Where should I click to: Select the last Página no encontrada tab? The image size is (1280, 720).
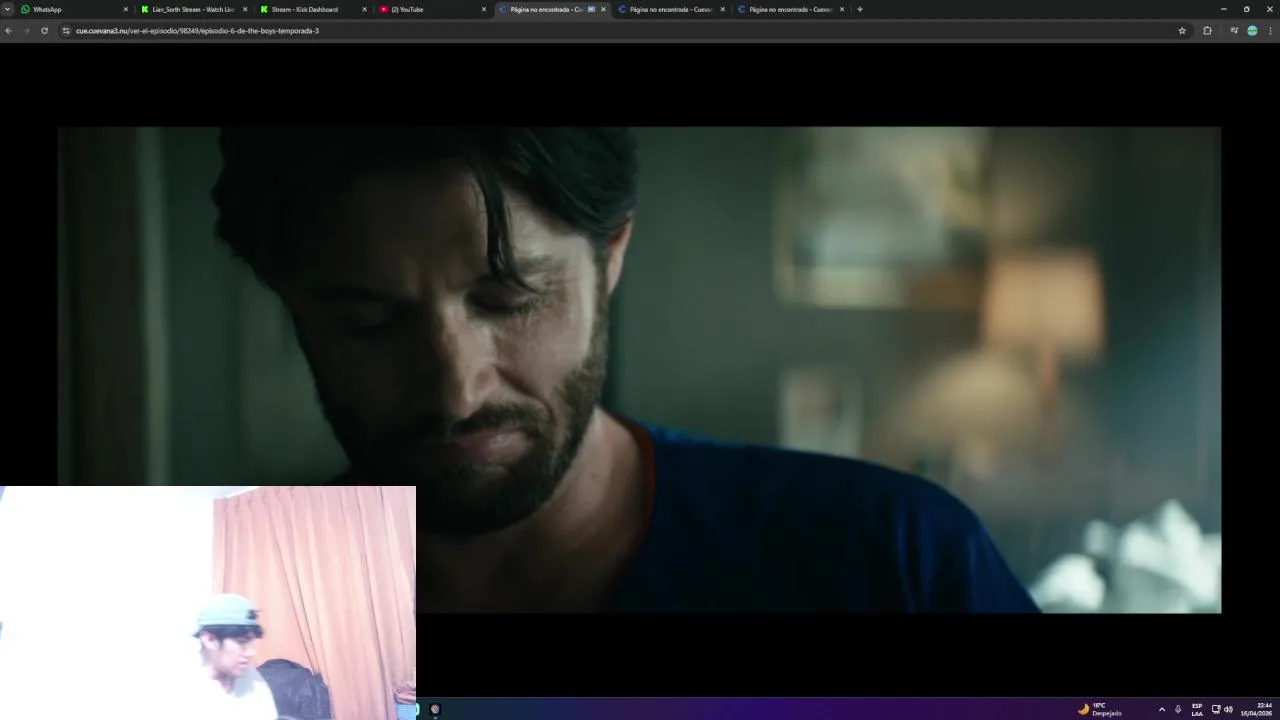(x=790, y=9)
